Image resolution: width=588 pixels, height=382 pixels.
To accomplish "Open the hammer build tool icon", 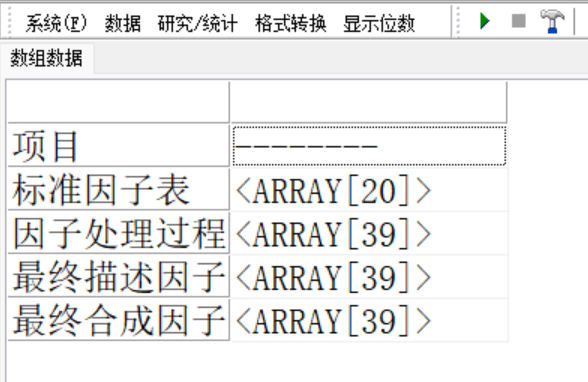I will coord(552,21).
